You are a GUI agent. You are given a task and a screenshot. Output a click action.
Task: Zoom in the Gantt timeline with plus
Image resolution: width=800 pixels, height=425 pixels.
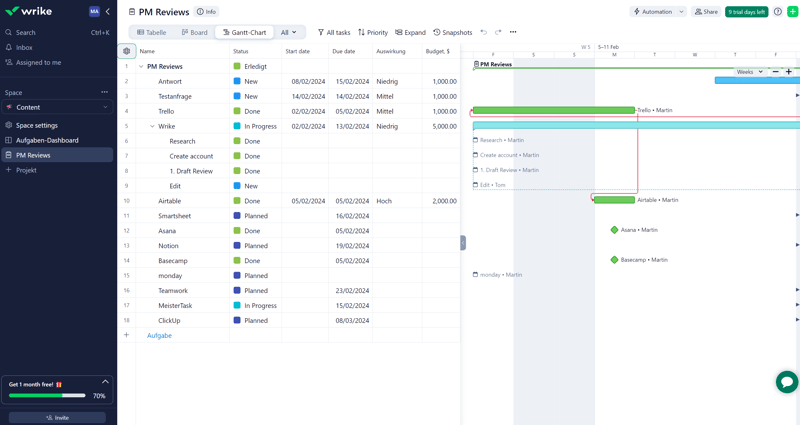[788, 72]
